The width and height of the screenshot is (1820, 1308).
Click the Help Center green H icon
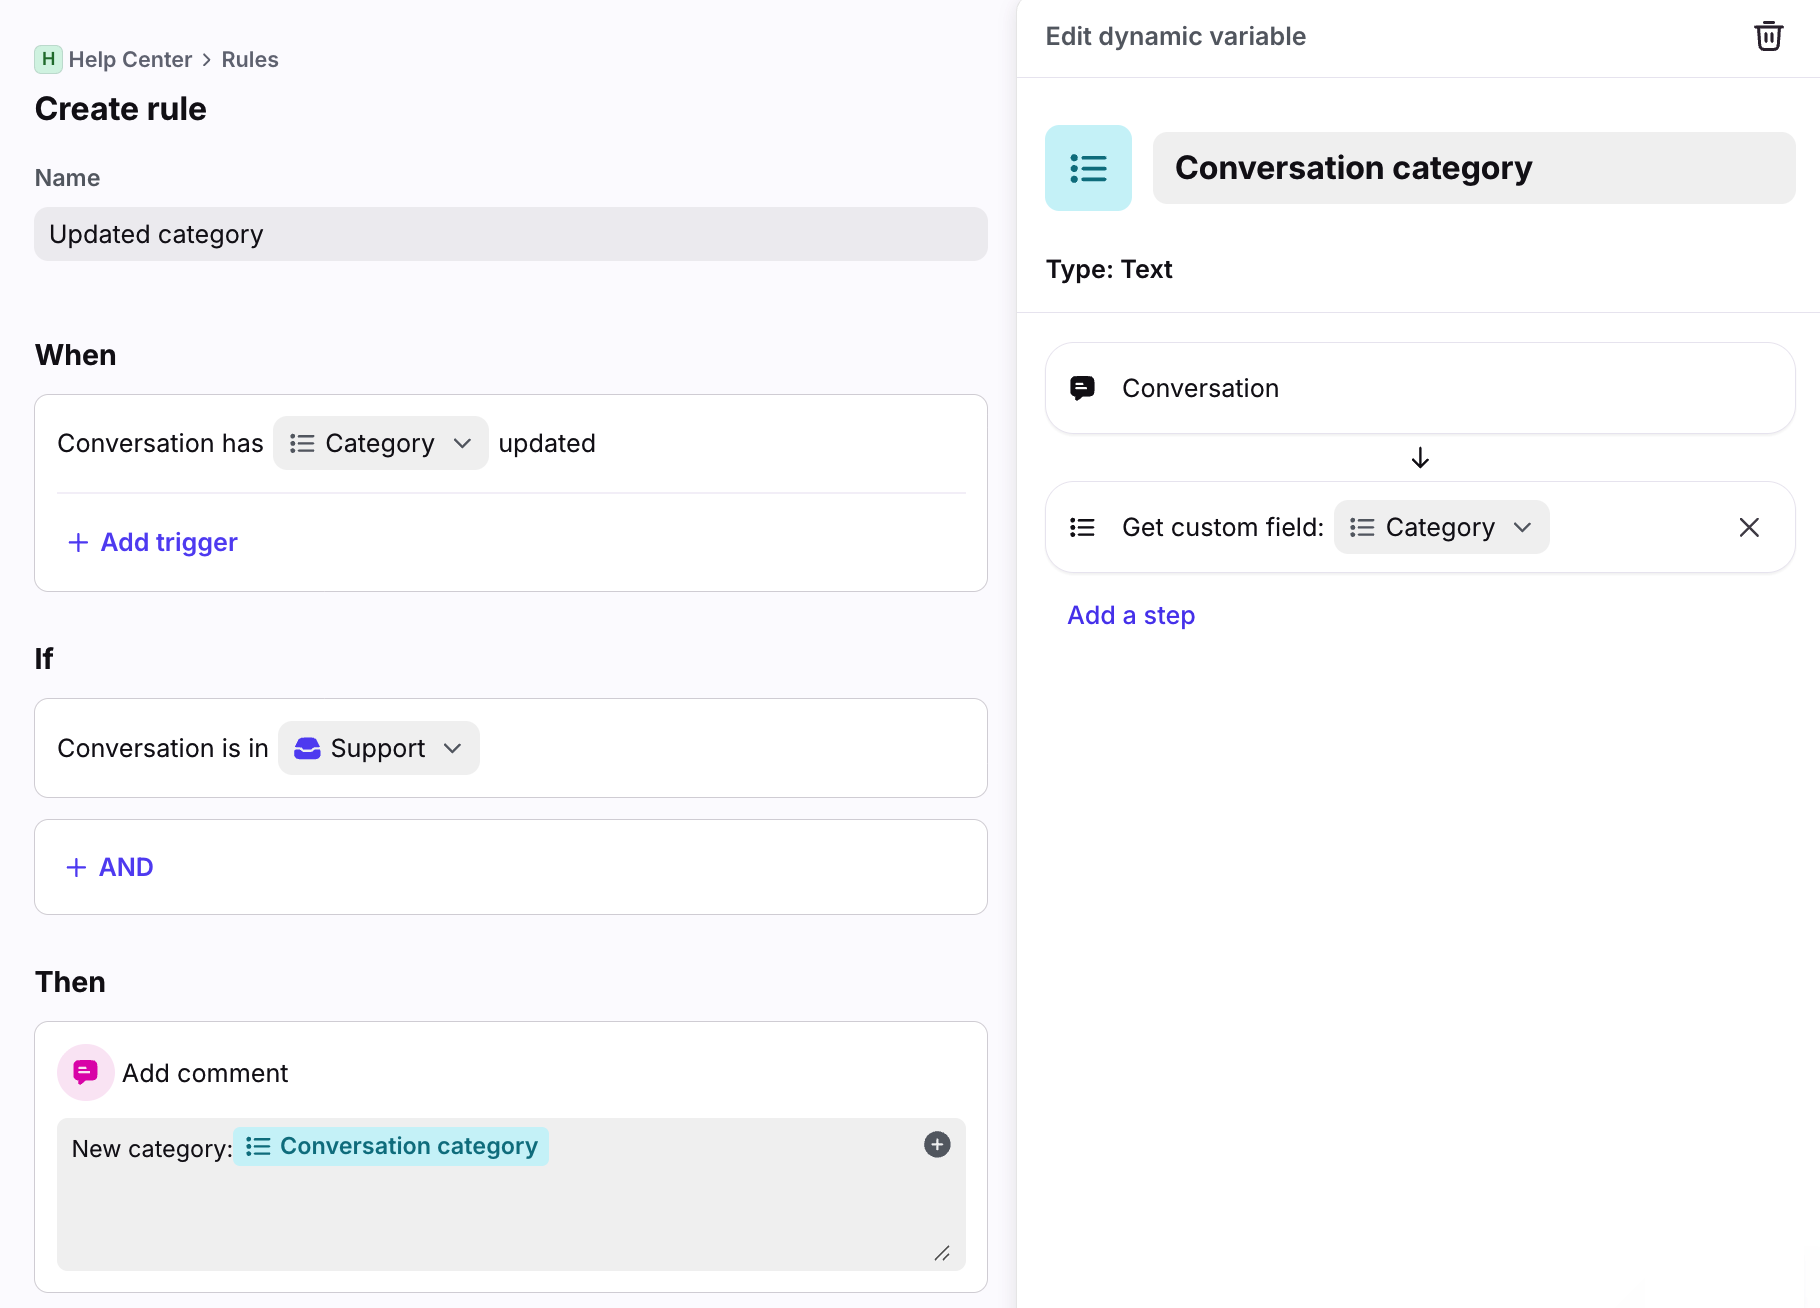(x=48, y=59)
